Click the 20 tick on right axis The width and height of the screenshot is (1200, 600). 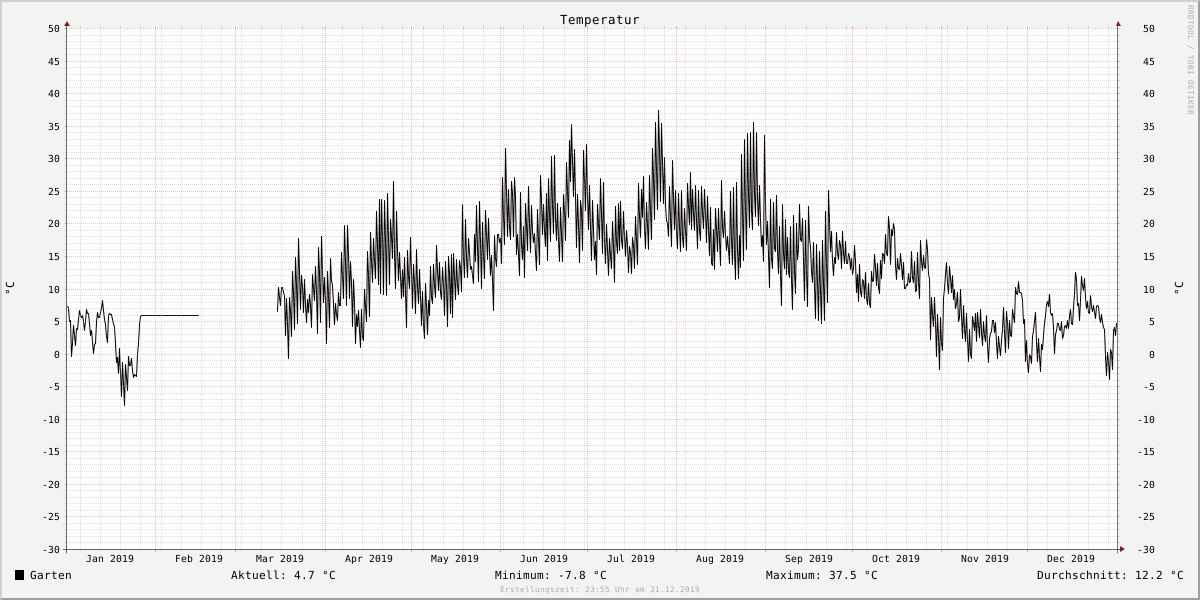pyautogui.click(x=1149, y=224)
